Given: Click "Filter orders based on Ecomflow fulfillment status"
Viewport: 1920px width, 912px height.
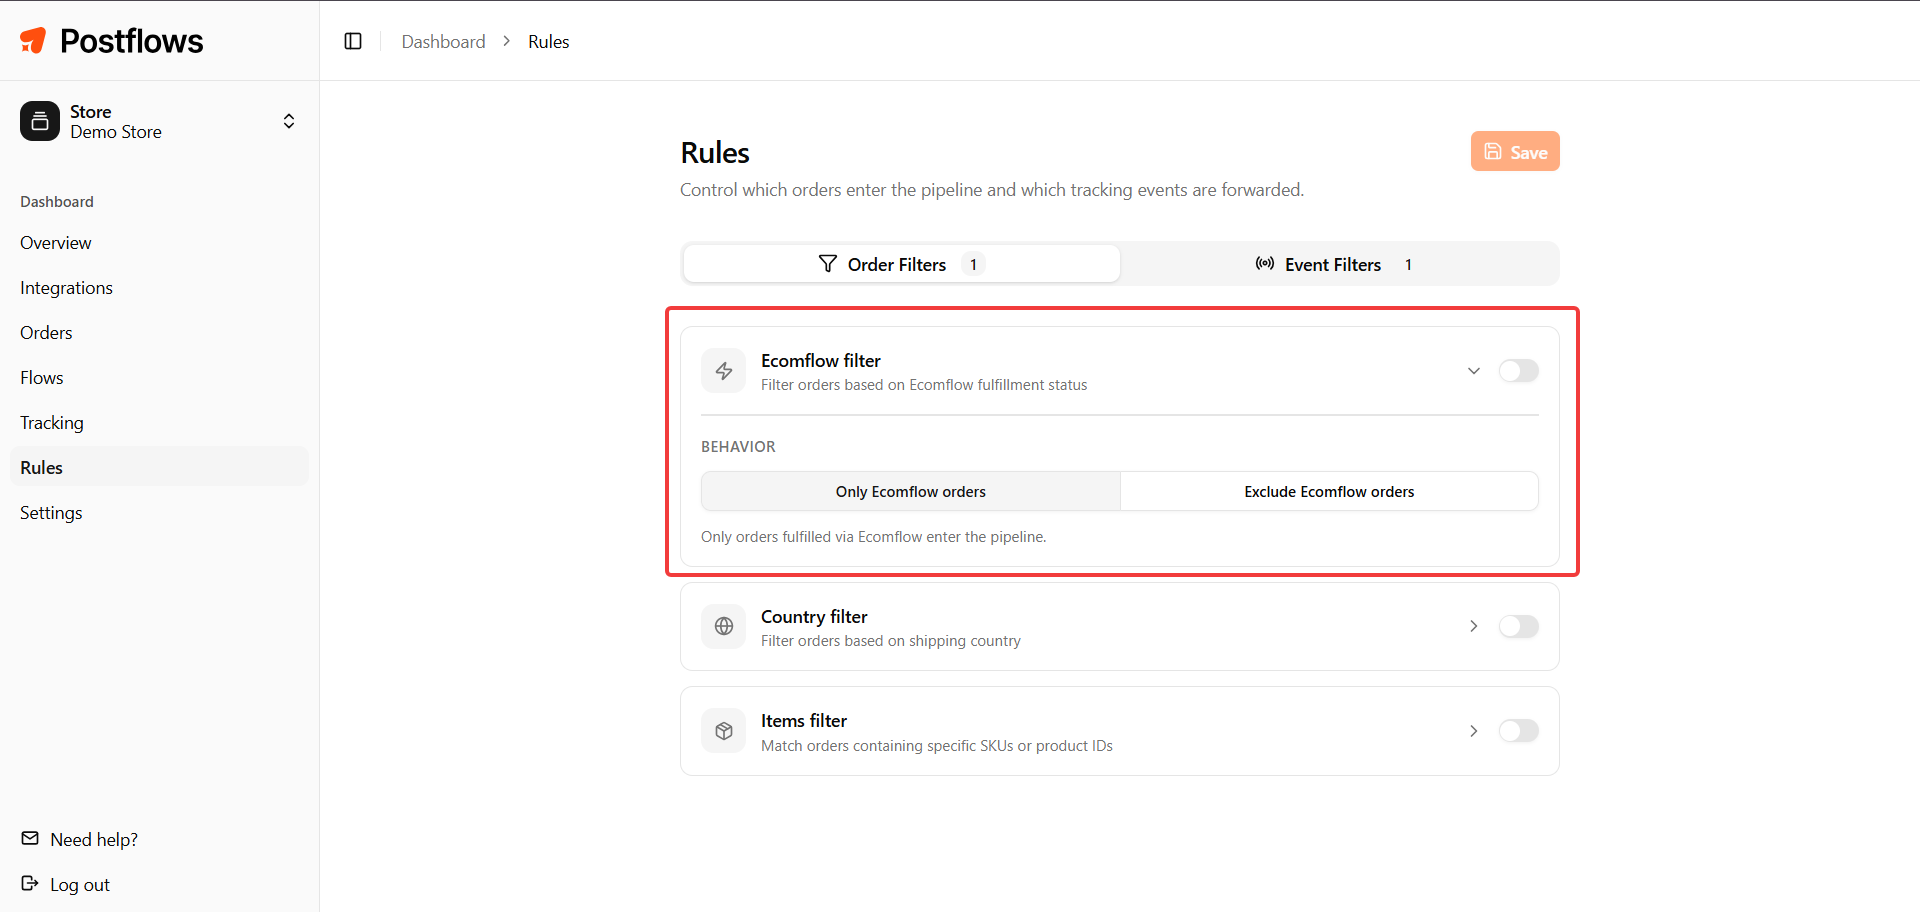Looking at the screenshot, I should coord(924,385).
